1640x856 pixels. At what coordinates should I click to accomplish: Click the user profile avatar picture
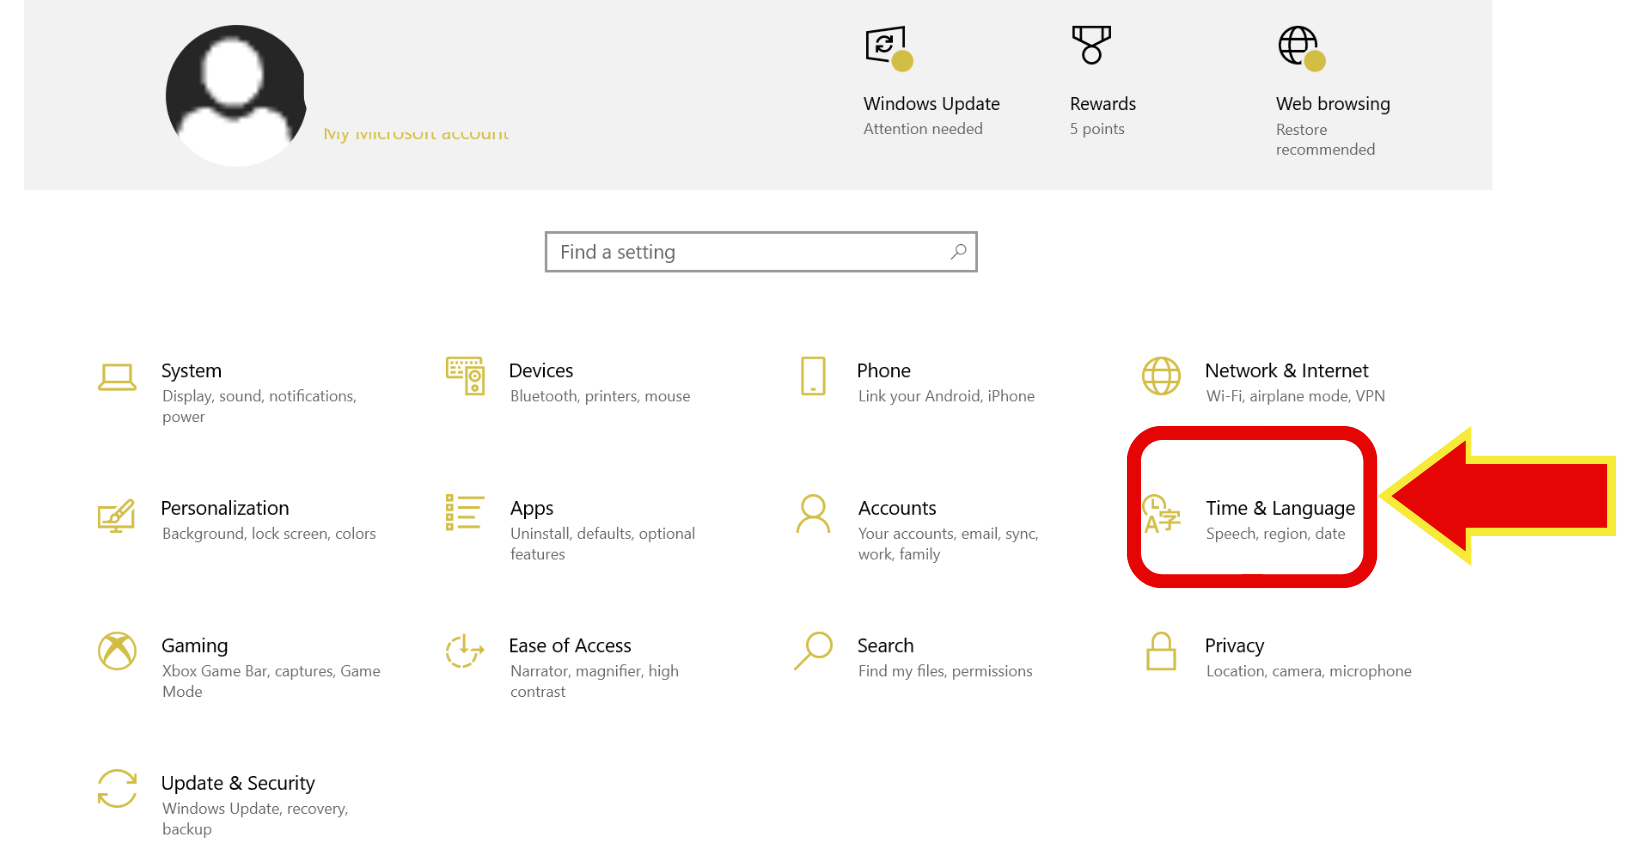pos(236,96)
